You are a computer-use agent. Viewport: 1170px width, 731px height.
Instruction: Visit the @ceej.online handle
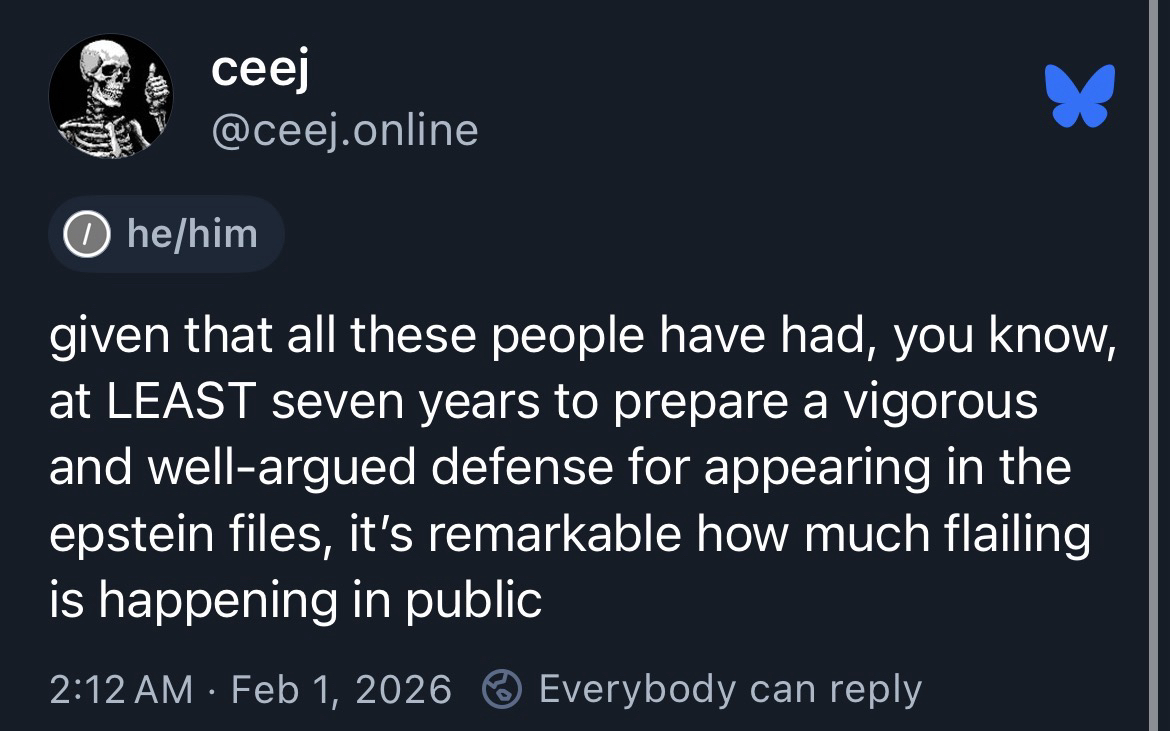[x=345, y=129]
